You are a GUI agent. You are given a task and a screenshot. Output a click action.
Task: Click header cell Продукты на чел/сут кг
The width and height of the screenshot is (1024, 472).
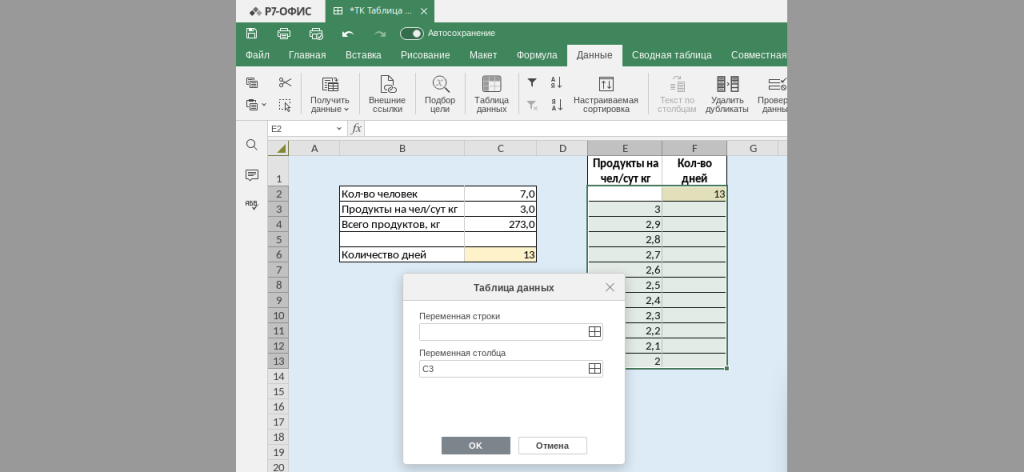625,171
